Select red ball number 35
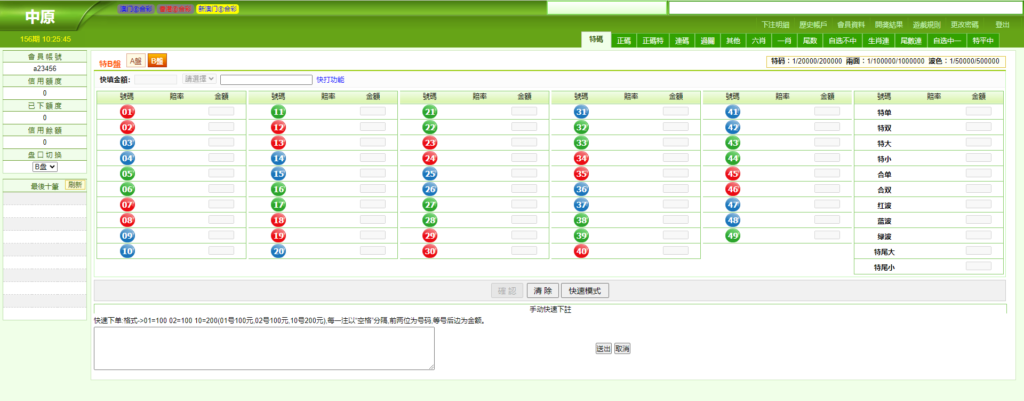Viewport: 1024px width, 401px height. [x=582, y=174]
